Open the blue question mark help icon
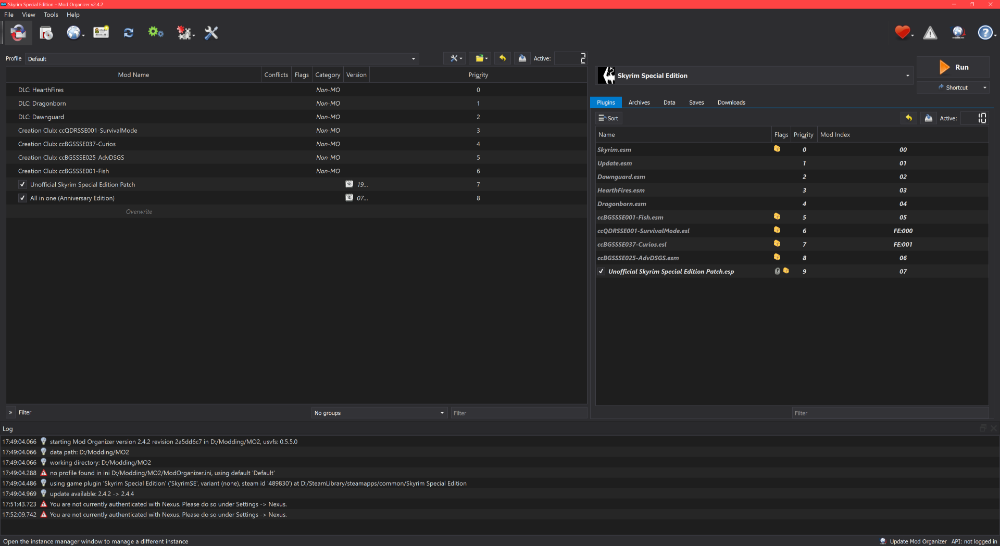The height and width of the screenshot is (546, 1000). [985, 33]
